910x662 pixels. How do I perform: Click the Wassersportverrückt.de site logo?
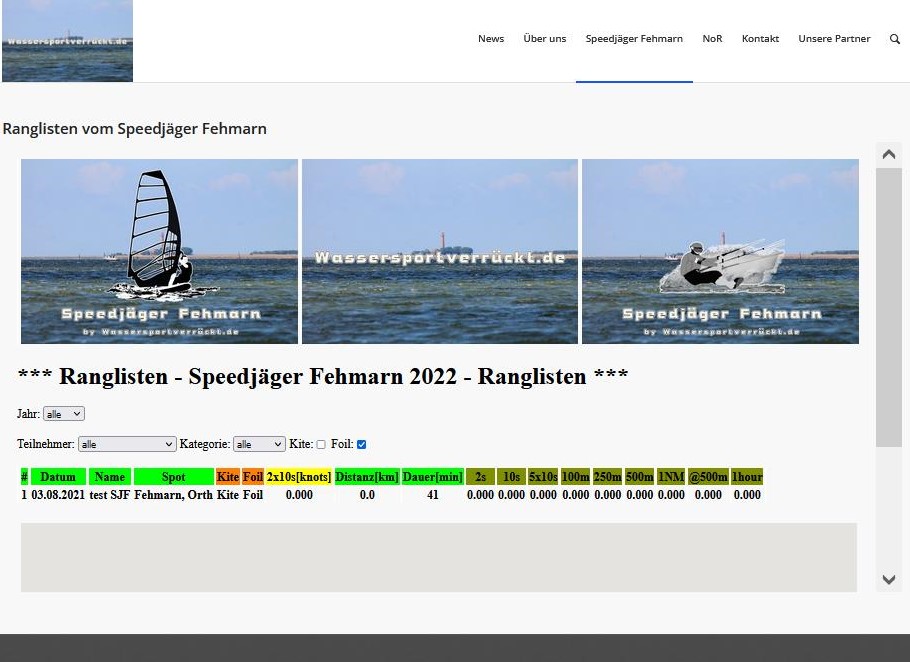pos(67,41)
